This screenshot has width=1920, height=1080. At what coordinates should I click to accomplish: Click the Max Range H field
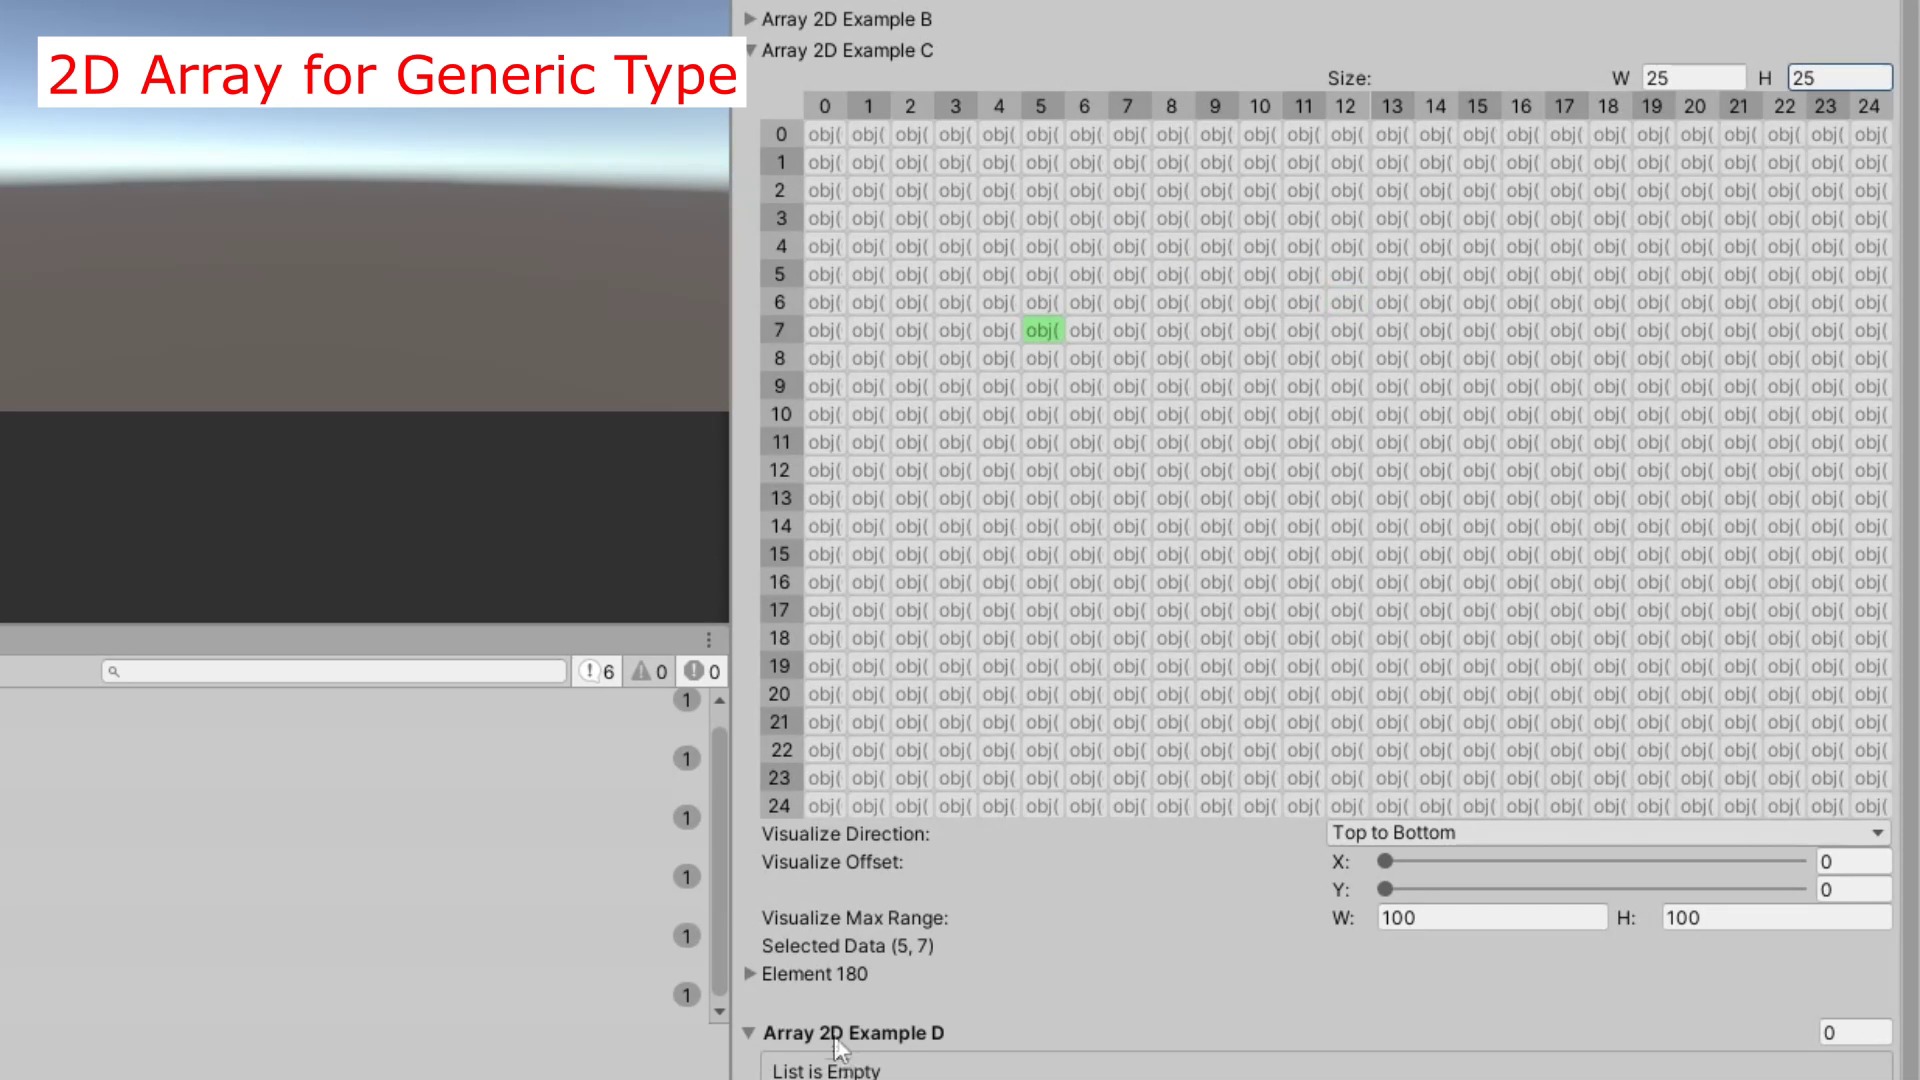tap(1777, 918)
